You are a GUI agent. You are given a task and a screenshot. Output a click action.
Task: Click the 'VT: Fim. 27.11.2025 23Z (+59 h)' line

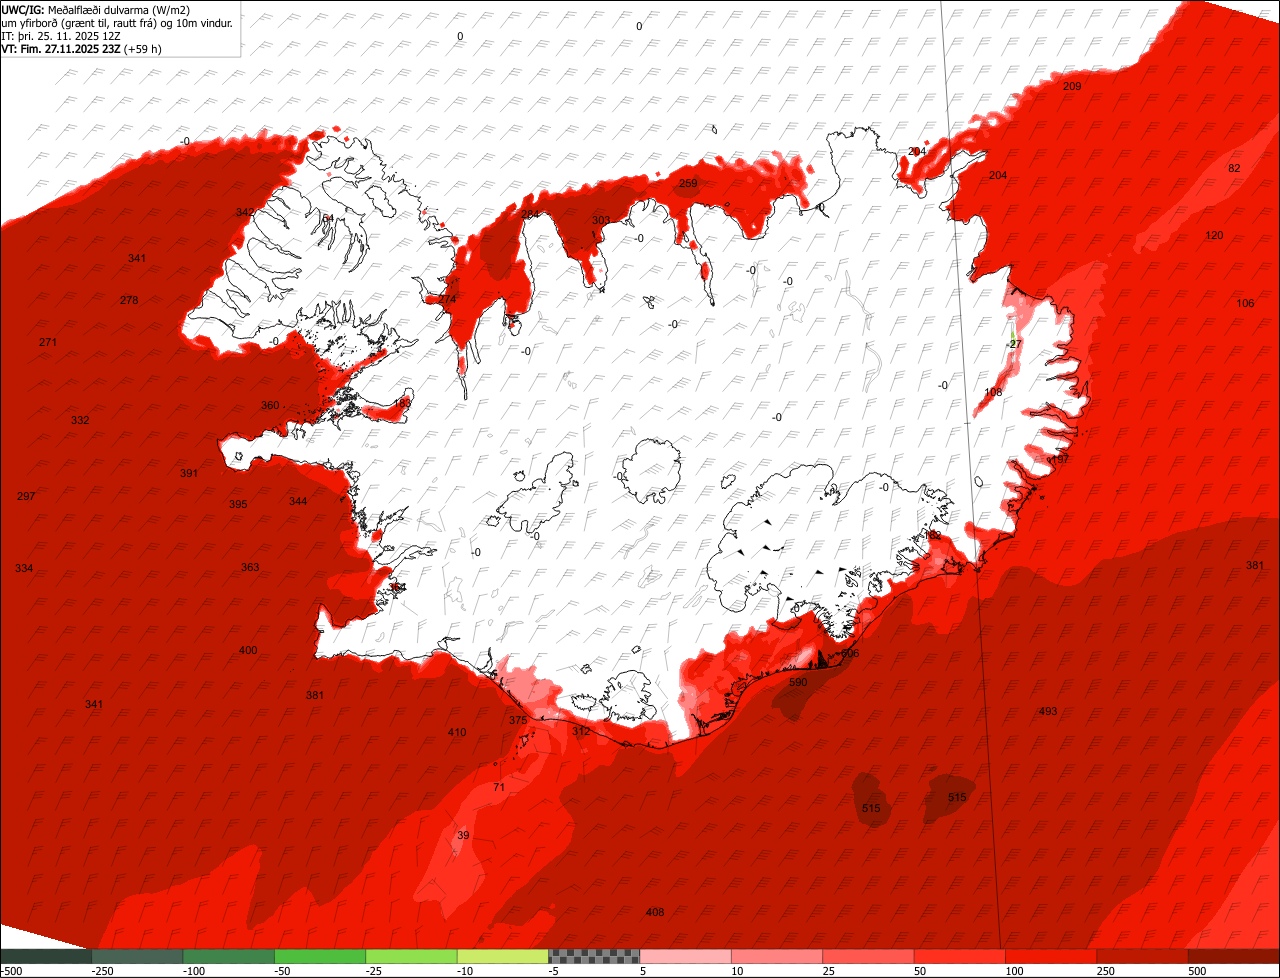click(81, 48)
